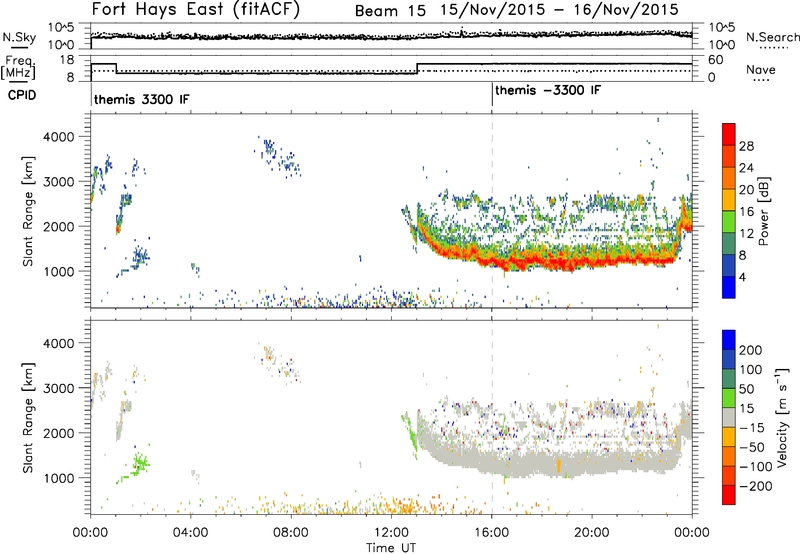
Task: Click the 'Freq. [MHz]' axis label
Action: pos(19,67)
